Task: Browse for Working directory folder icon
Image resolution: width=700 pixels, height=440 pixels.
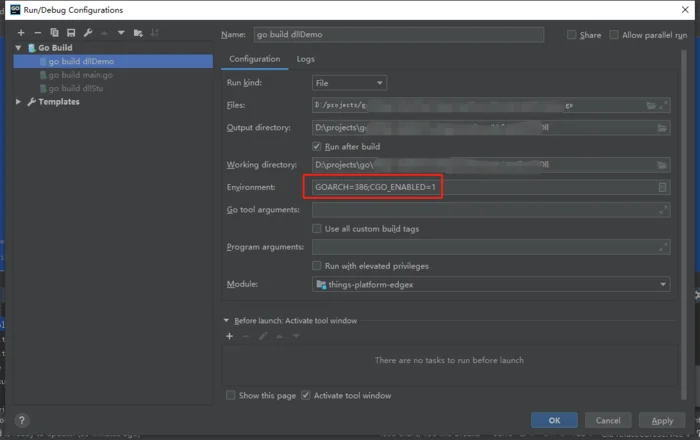Action: [x=662, y=165]
